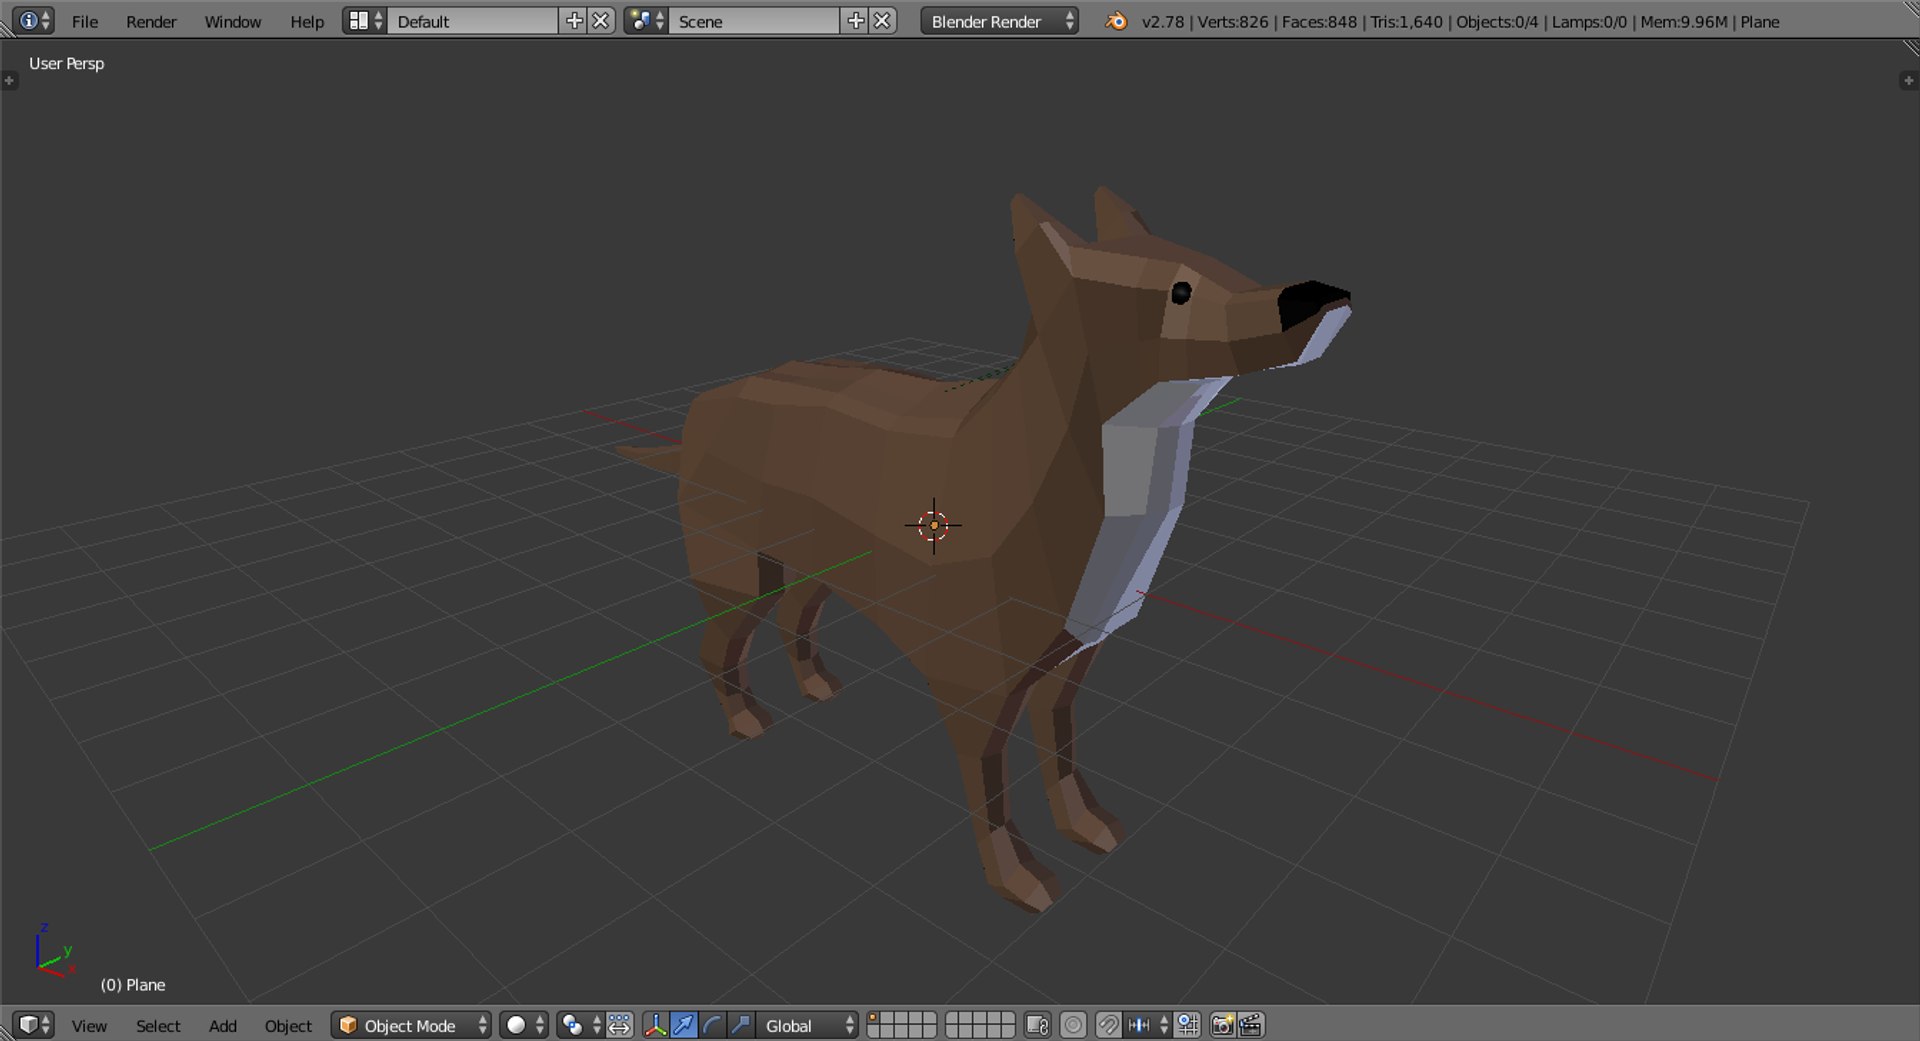Toggle the scale manipulator

point(741,1025)
